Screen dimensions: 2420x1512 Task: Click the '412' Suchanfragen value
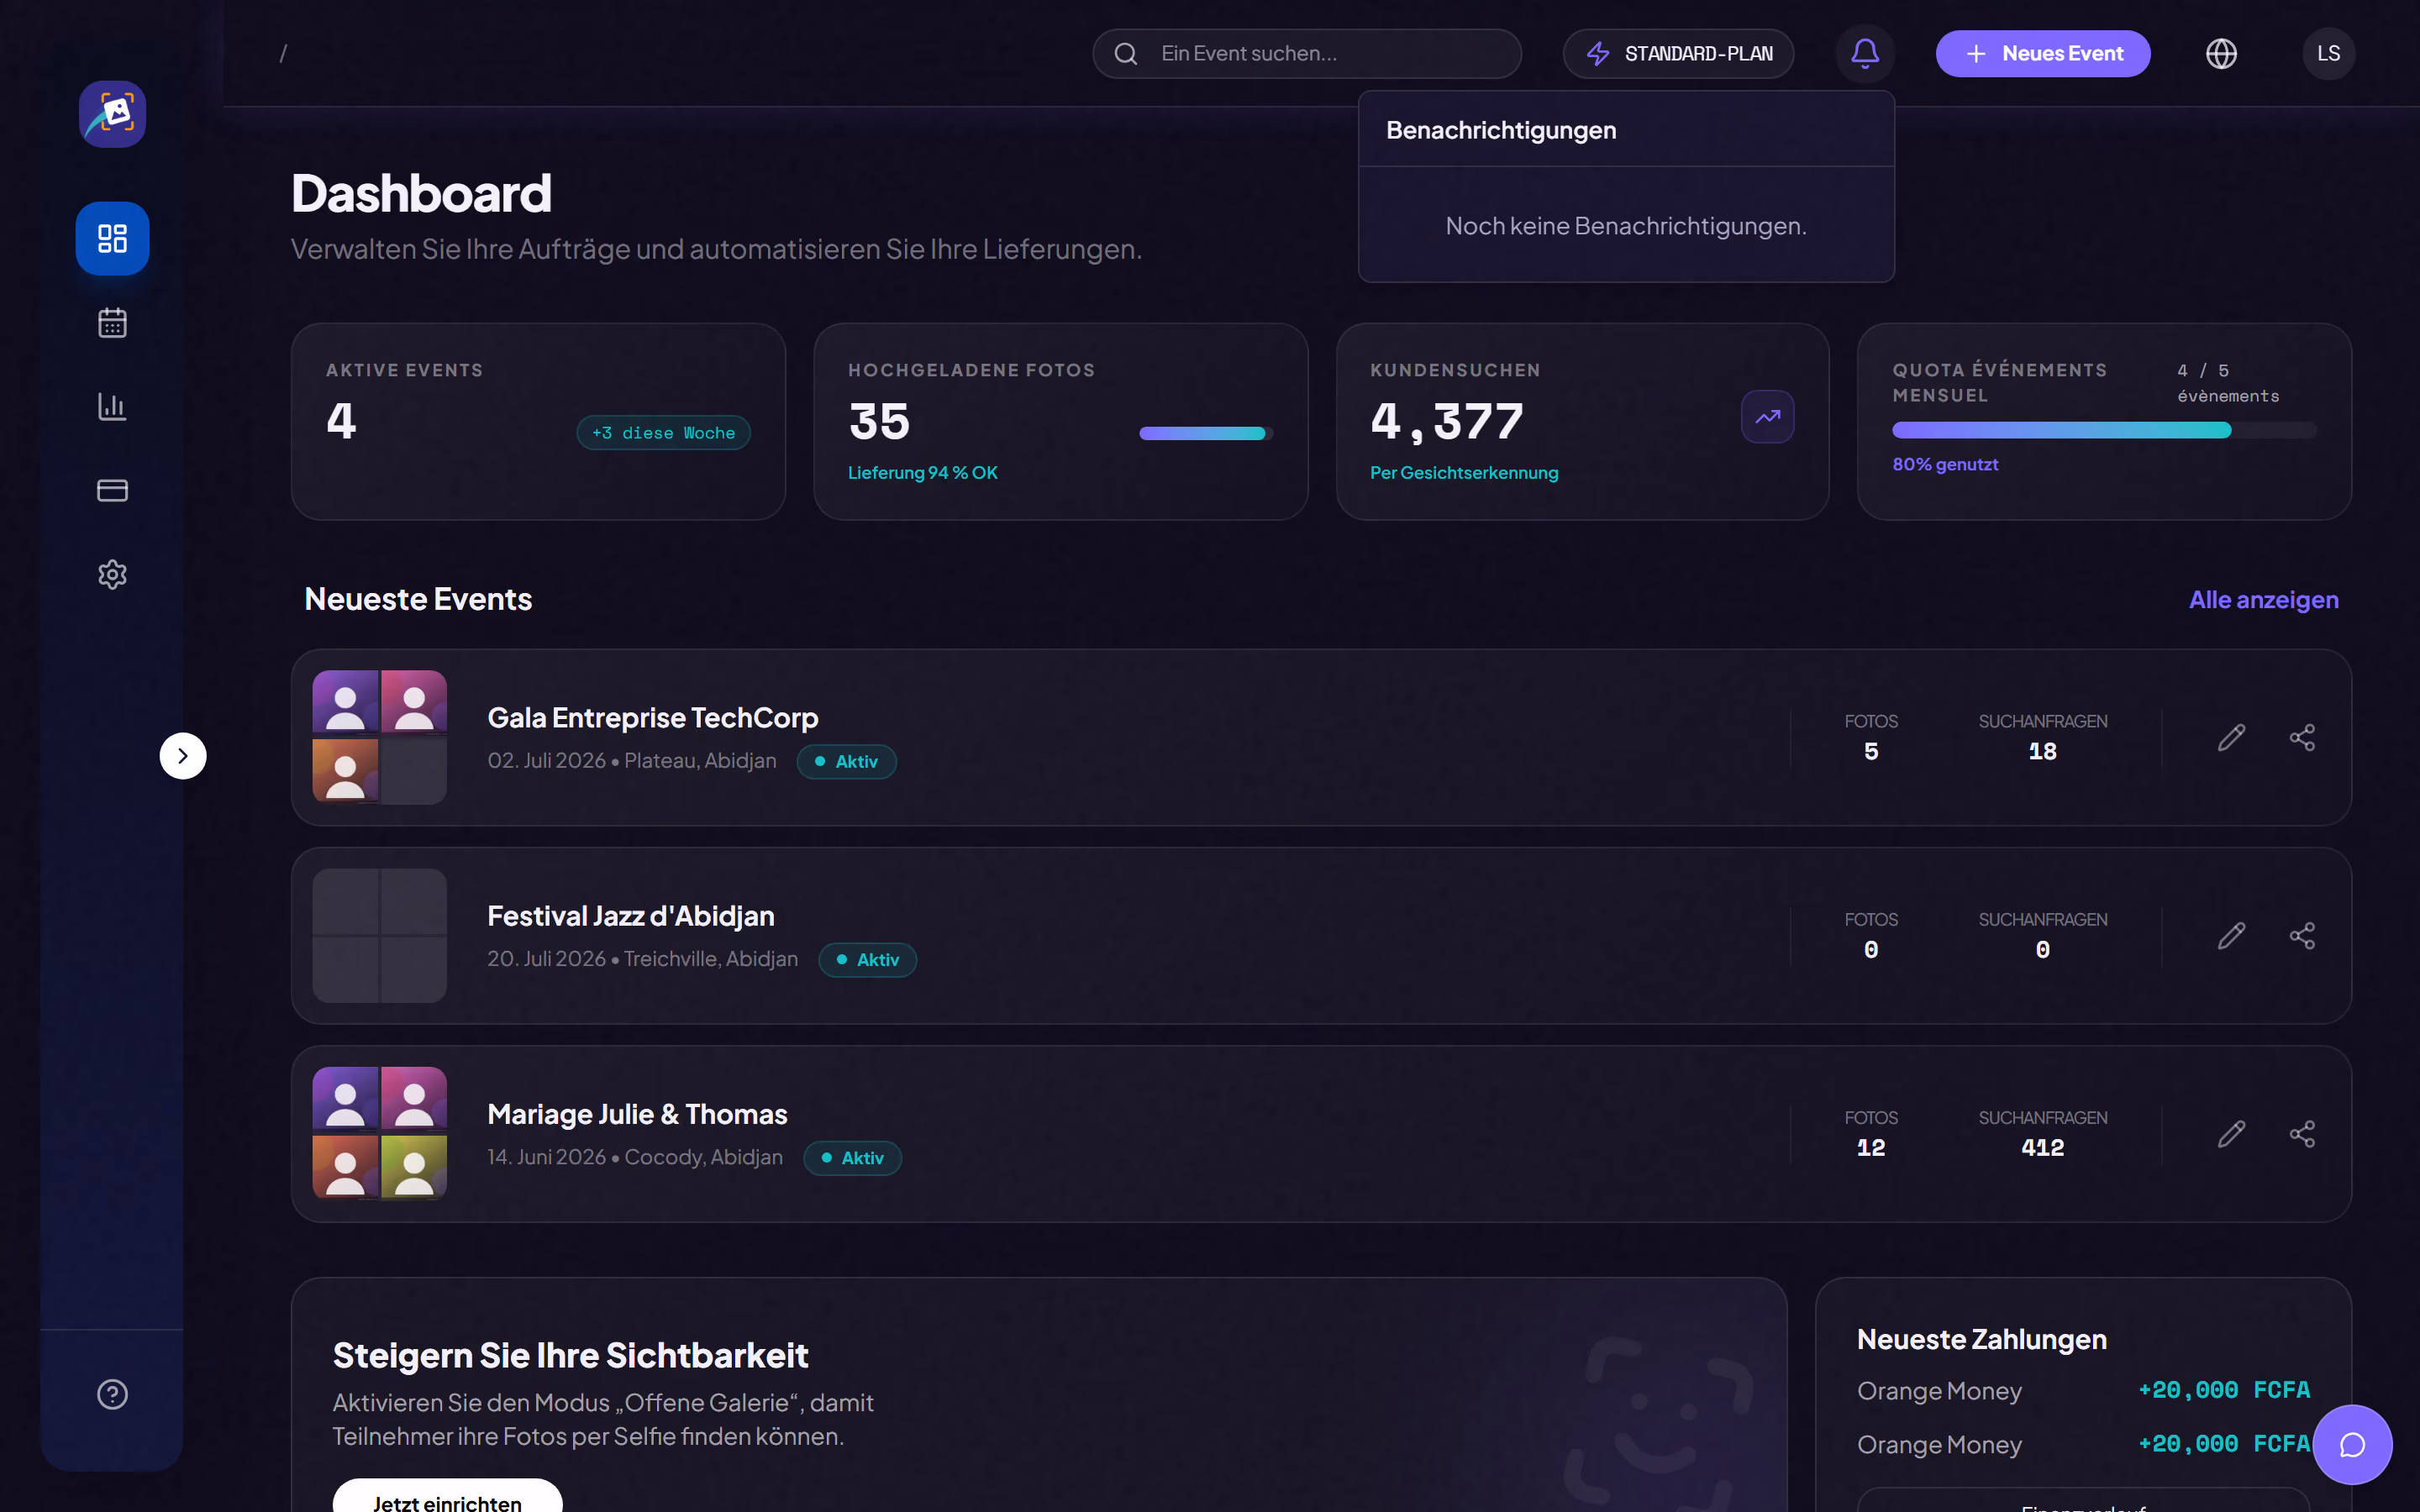click(2042, 1148)
